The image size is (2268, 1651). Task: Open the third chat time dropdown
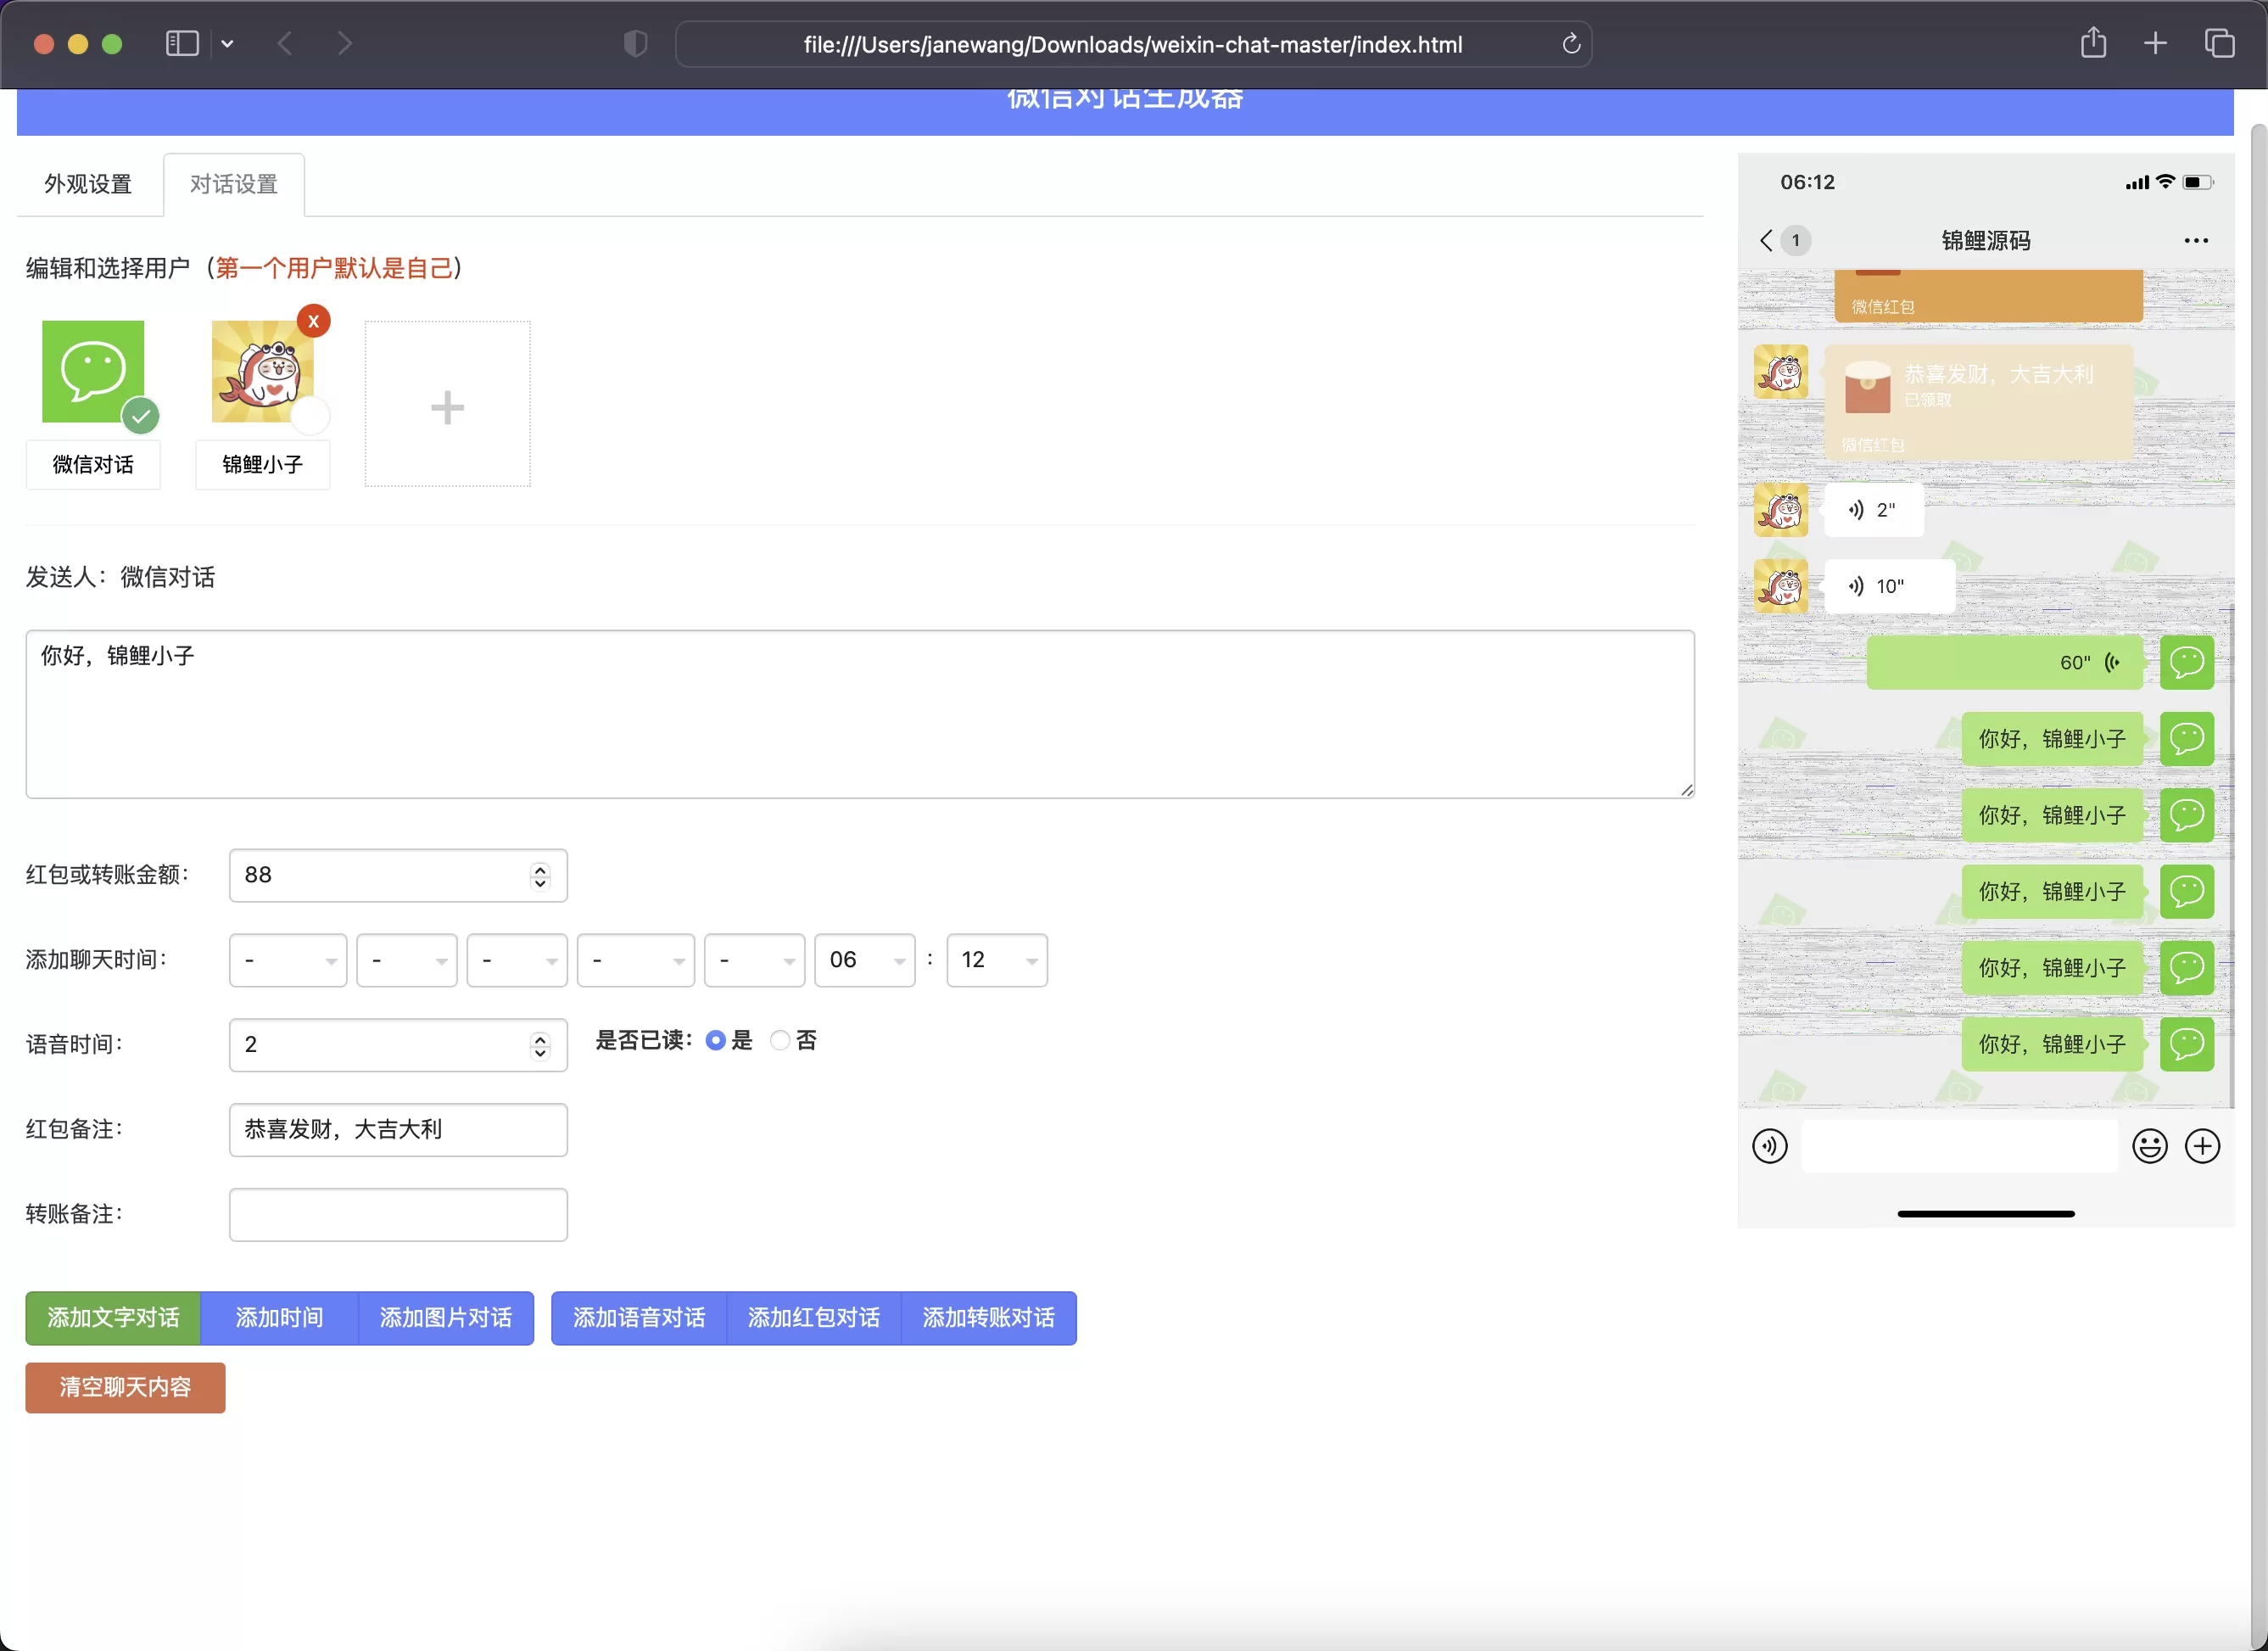(x=517, y=960)
